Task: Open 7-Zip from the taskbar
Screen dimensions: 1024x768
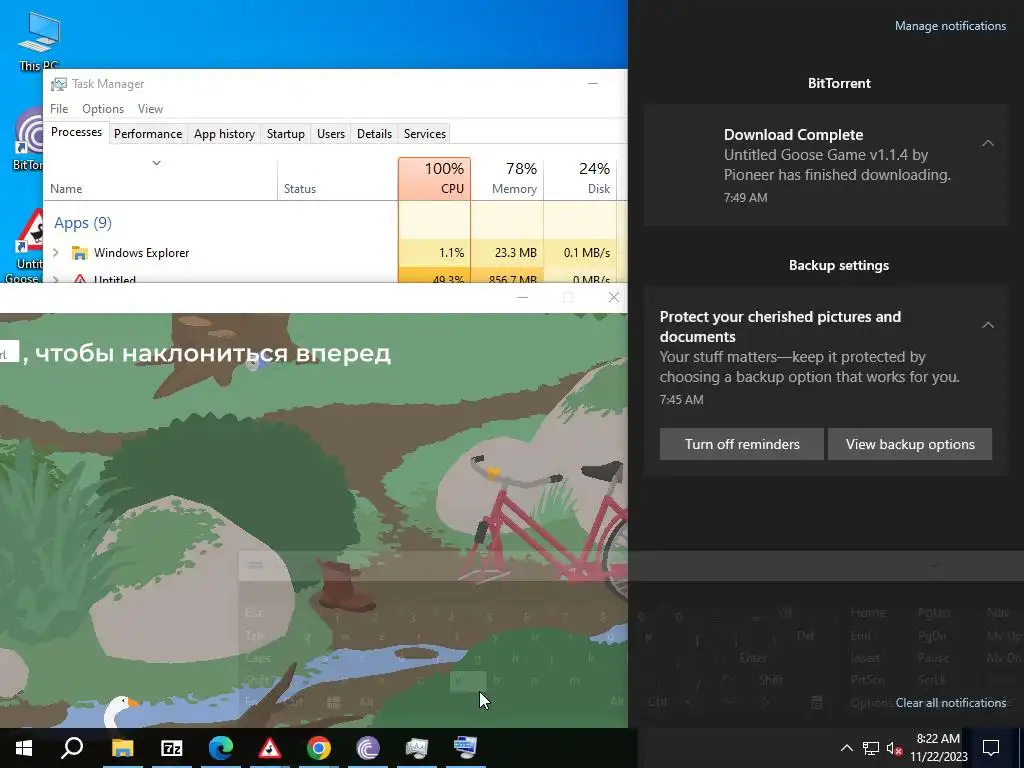Action: tap(172, 748)
